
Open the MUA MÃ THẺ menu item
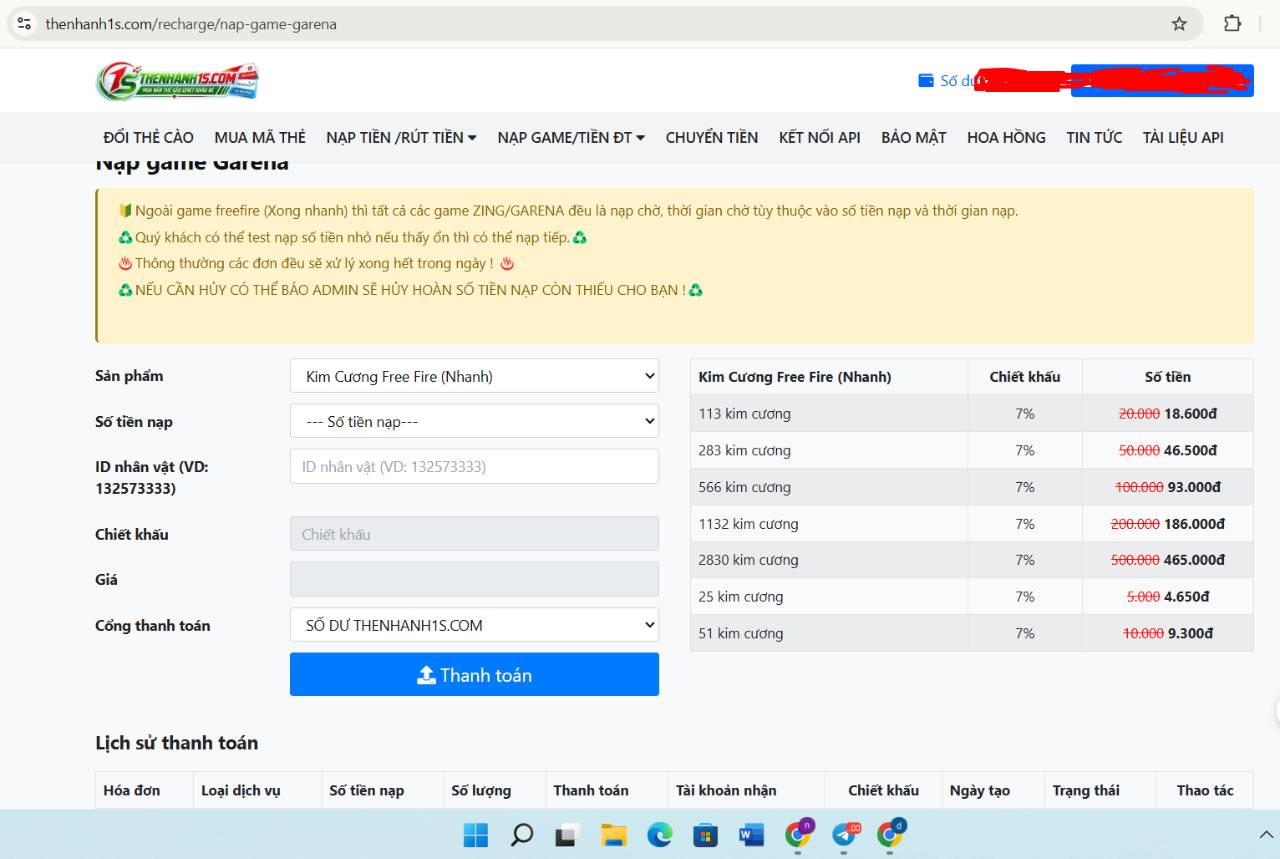[x=260, y=138]
